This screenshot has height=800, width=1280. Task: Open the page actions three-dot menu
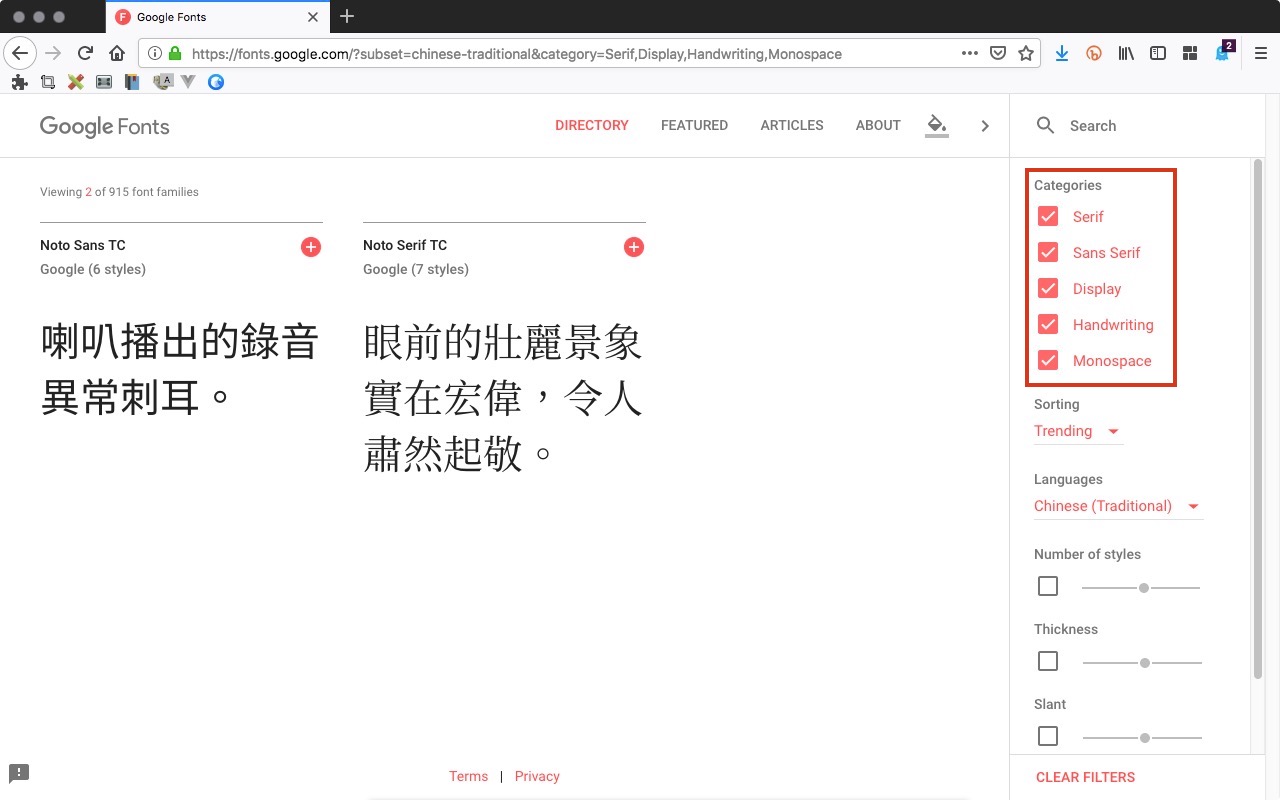969,53
